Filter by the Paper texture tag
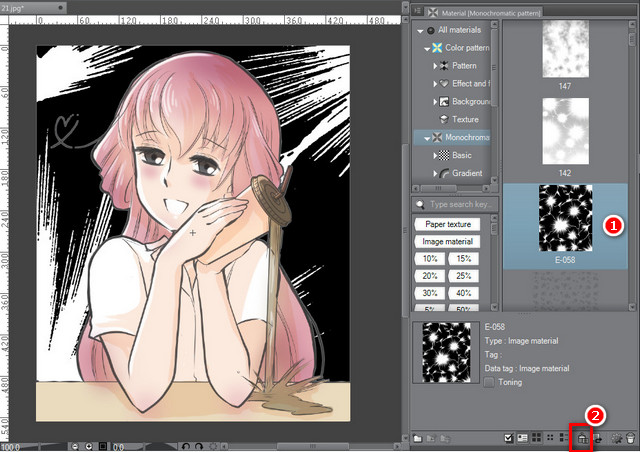640x452 pixels. pyautogui.click(x=447, y=224)
